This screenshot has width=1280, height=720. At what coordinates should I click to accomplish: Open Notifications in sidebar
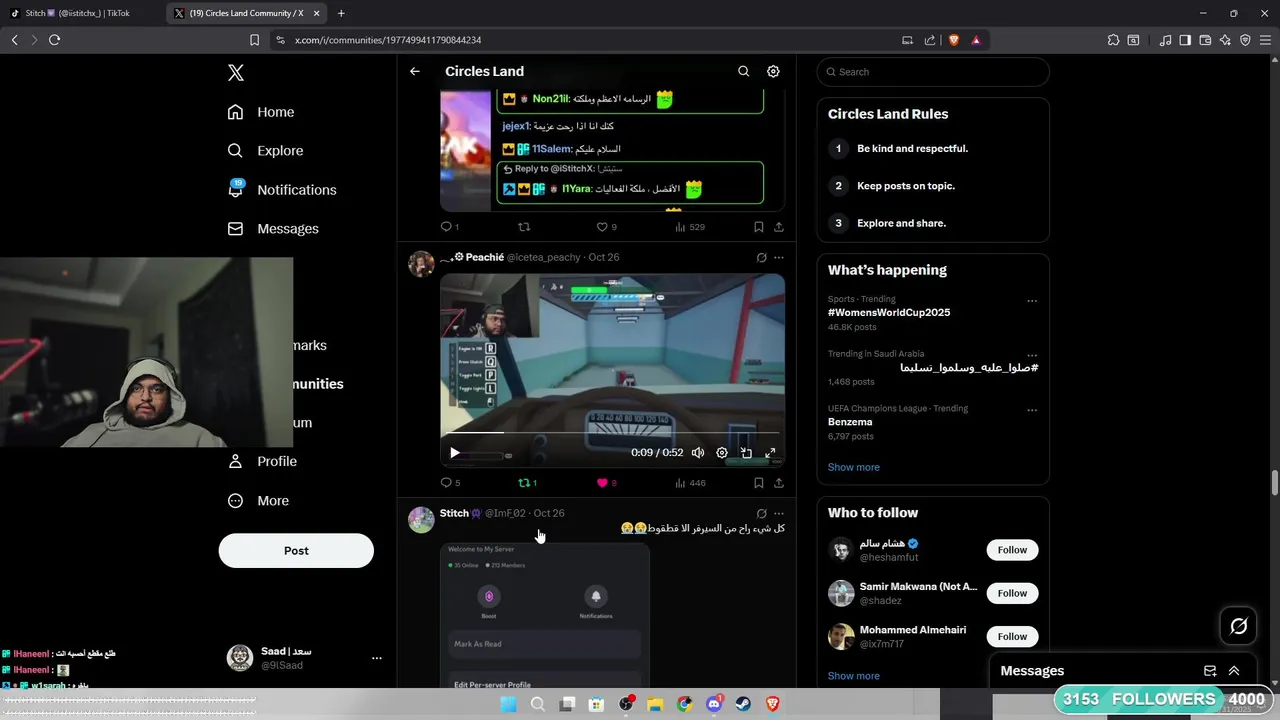pyautogui.click(x=282, y=190)
